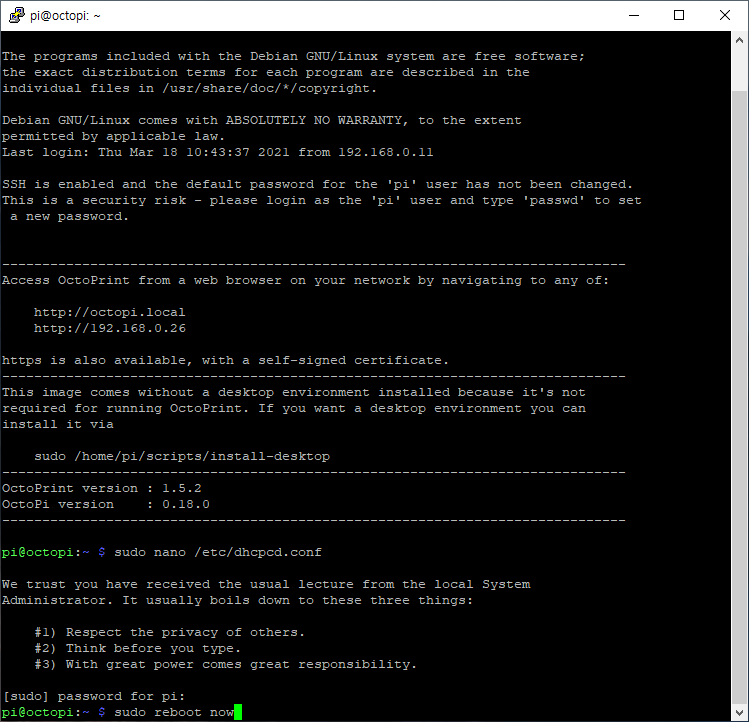Click 'Access OctoPrint from a web browser' line
Image resolution: width=749 pixels, height=722 pixels.
click(306, 280)
